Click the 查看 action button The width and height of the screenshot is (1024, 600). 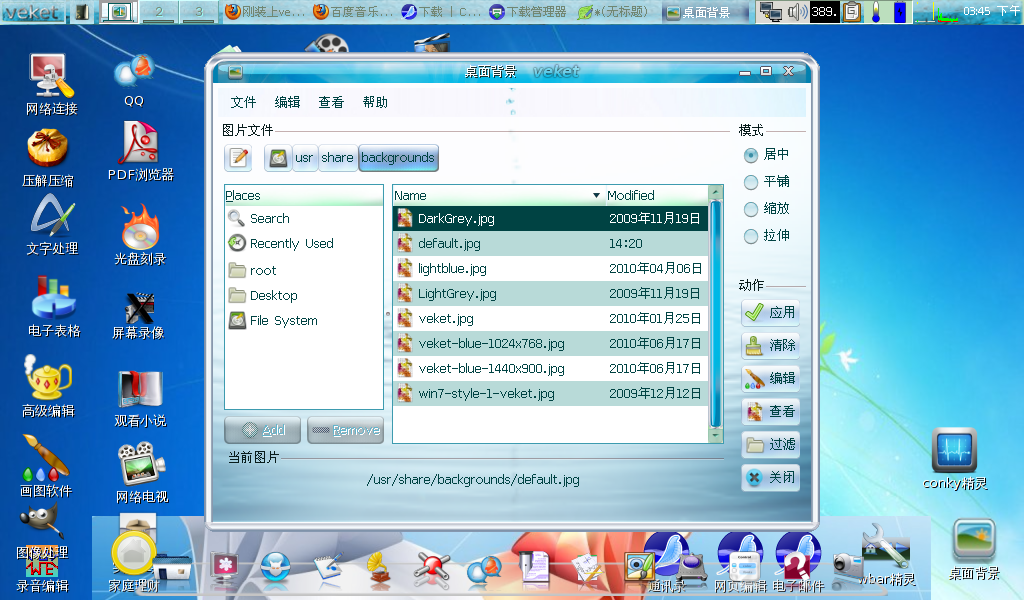coord(771,411)
